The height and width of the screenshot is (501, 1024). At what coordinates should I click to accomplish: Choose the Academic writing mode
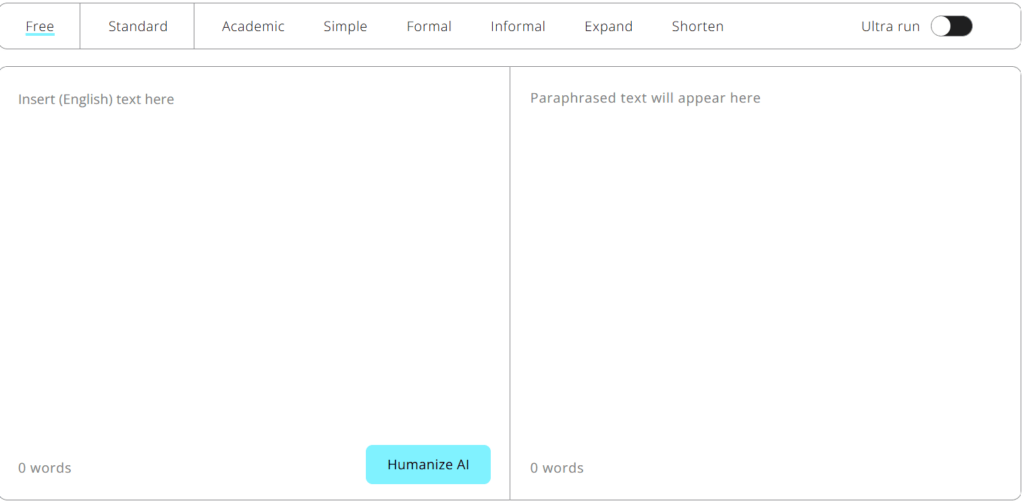pyautogui.click(x=253, y=26)
